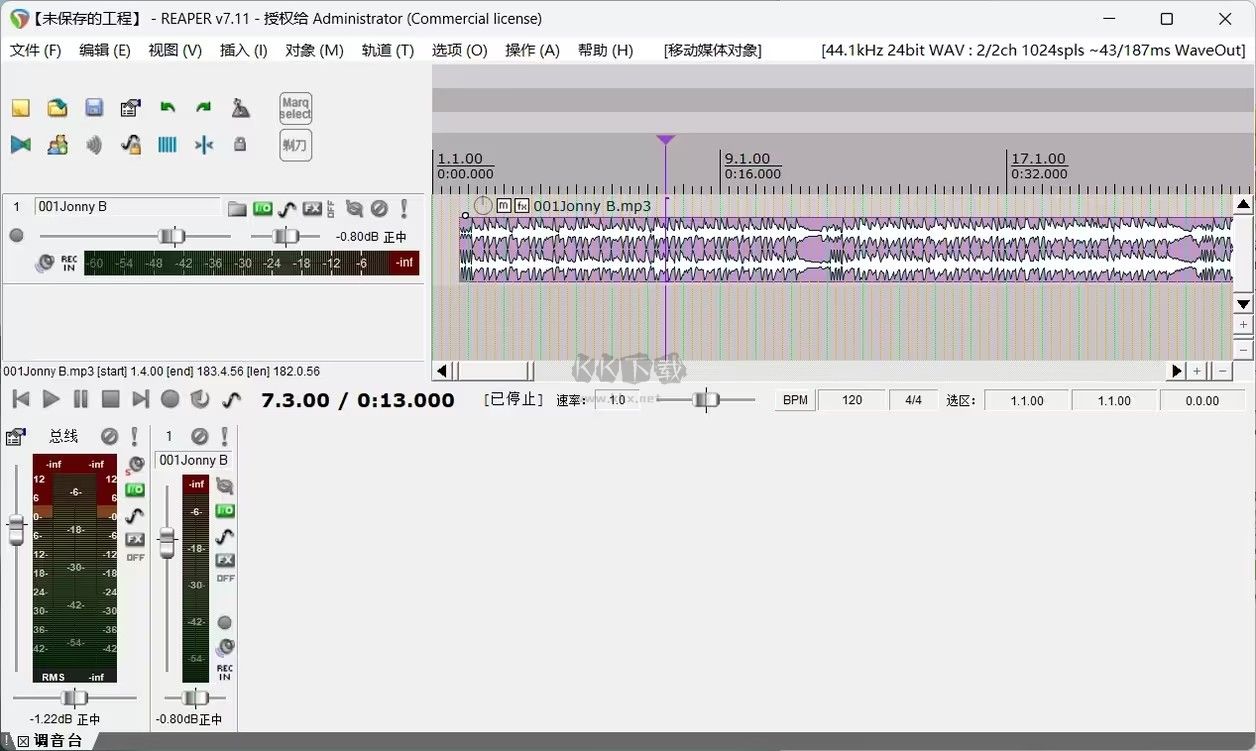1256x751 pixels.
Task: Go to project start transport button
Action: 20,400
